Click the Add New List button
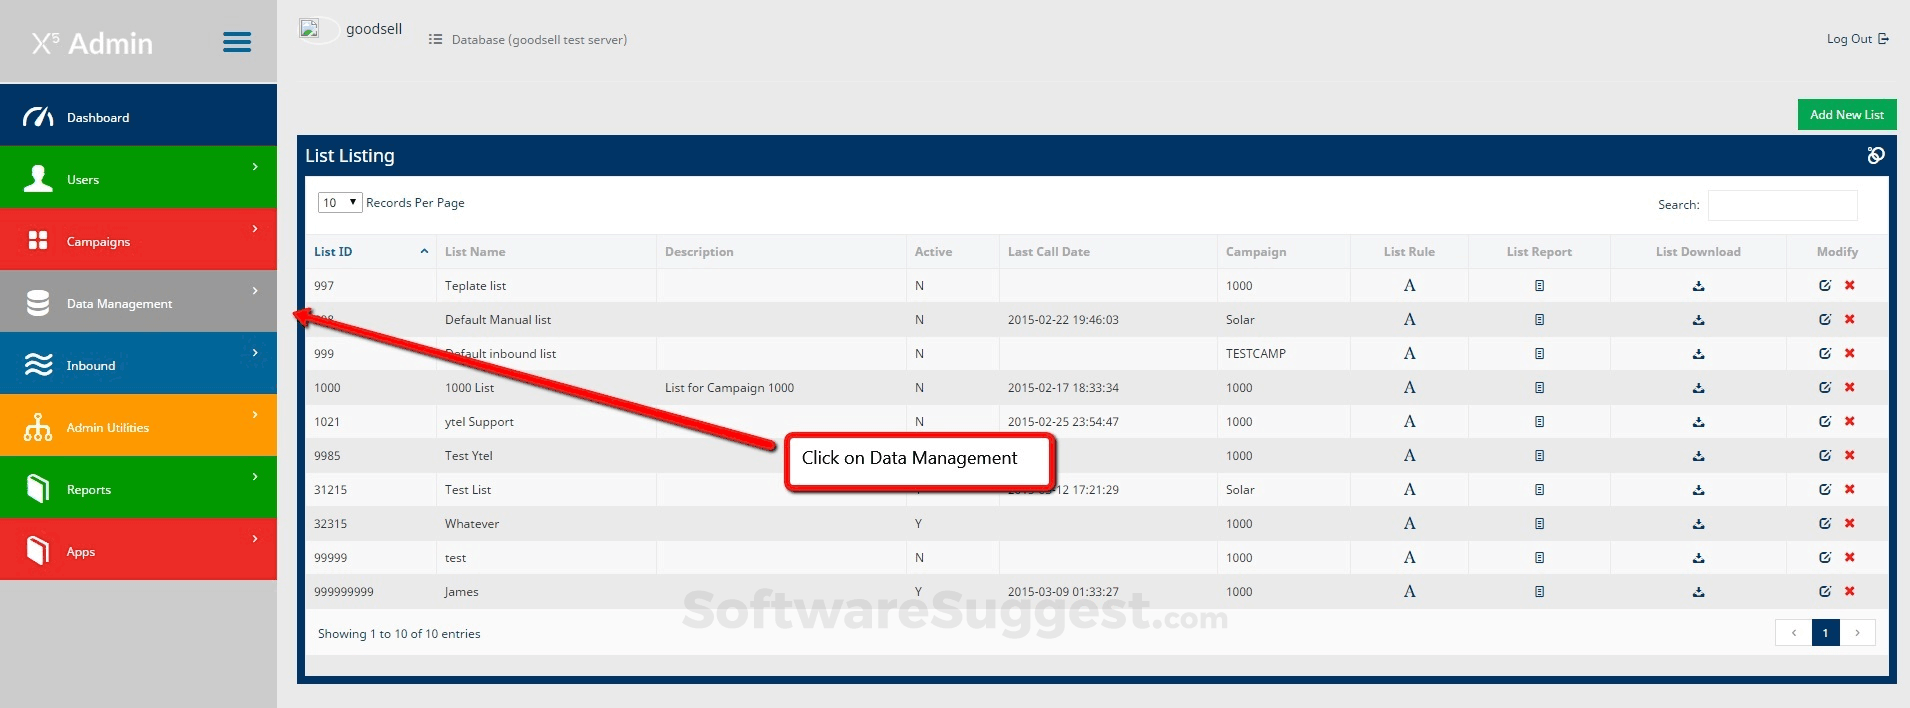Viewport: 1910px width, 708px height. click(1846, 115)
